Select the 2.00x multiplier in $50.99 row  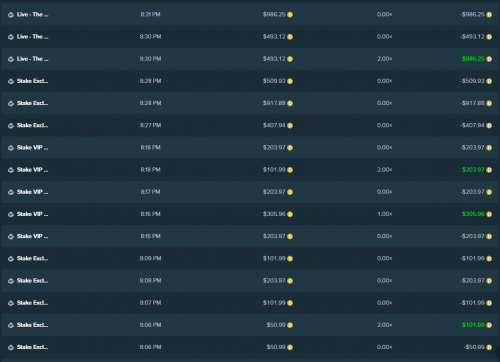pyautogui.click(x=385, y=325)
